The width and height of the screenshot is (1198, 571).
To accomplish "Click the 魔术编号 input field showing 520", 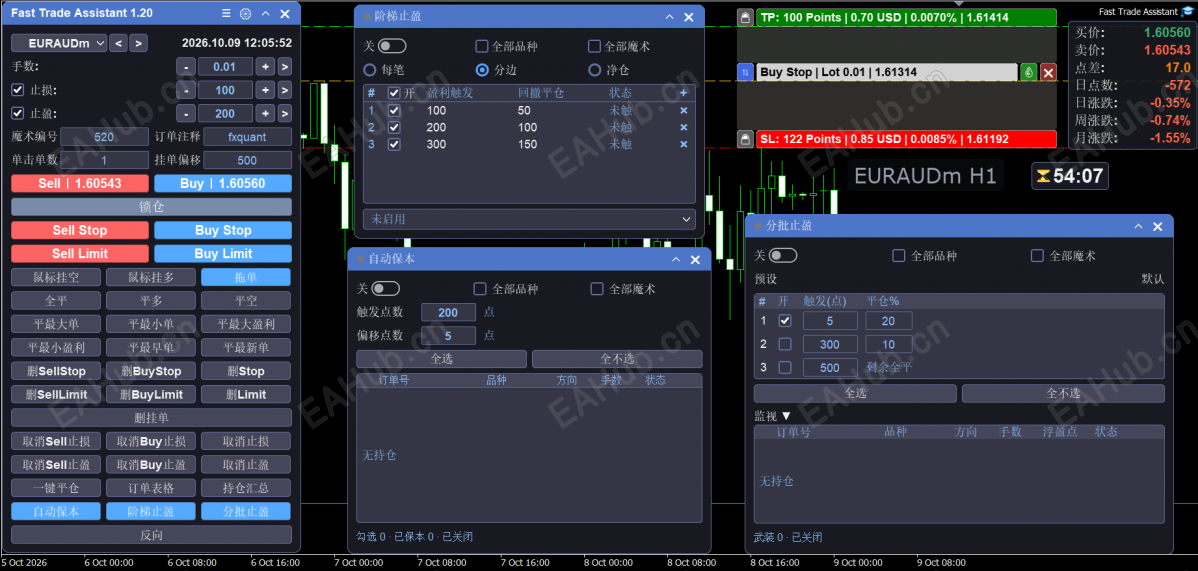I will click(x=105, y=138).
